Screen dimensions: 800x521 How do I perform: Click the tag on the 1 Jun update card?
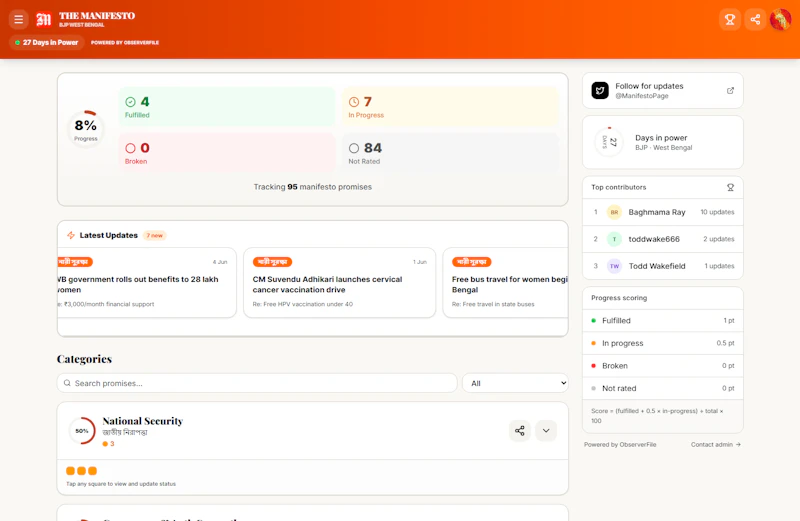pyautogui.click(x=272, y=262)
